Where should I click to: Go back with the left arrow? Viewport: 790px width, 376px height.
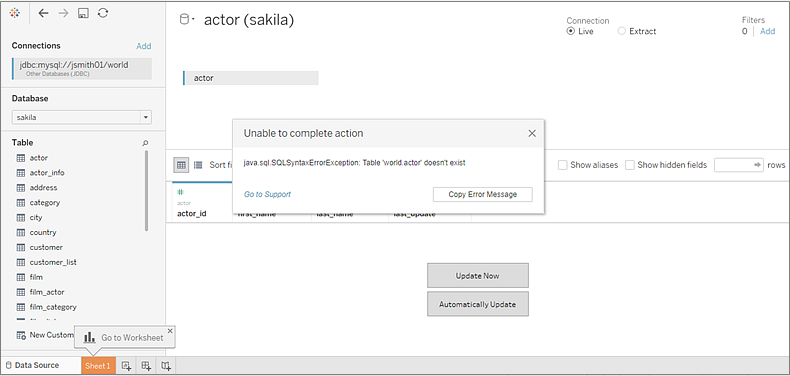click(44, 14)
